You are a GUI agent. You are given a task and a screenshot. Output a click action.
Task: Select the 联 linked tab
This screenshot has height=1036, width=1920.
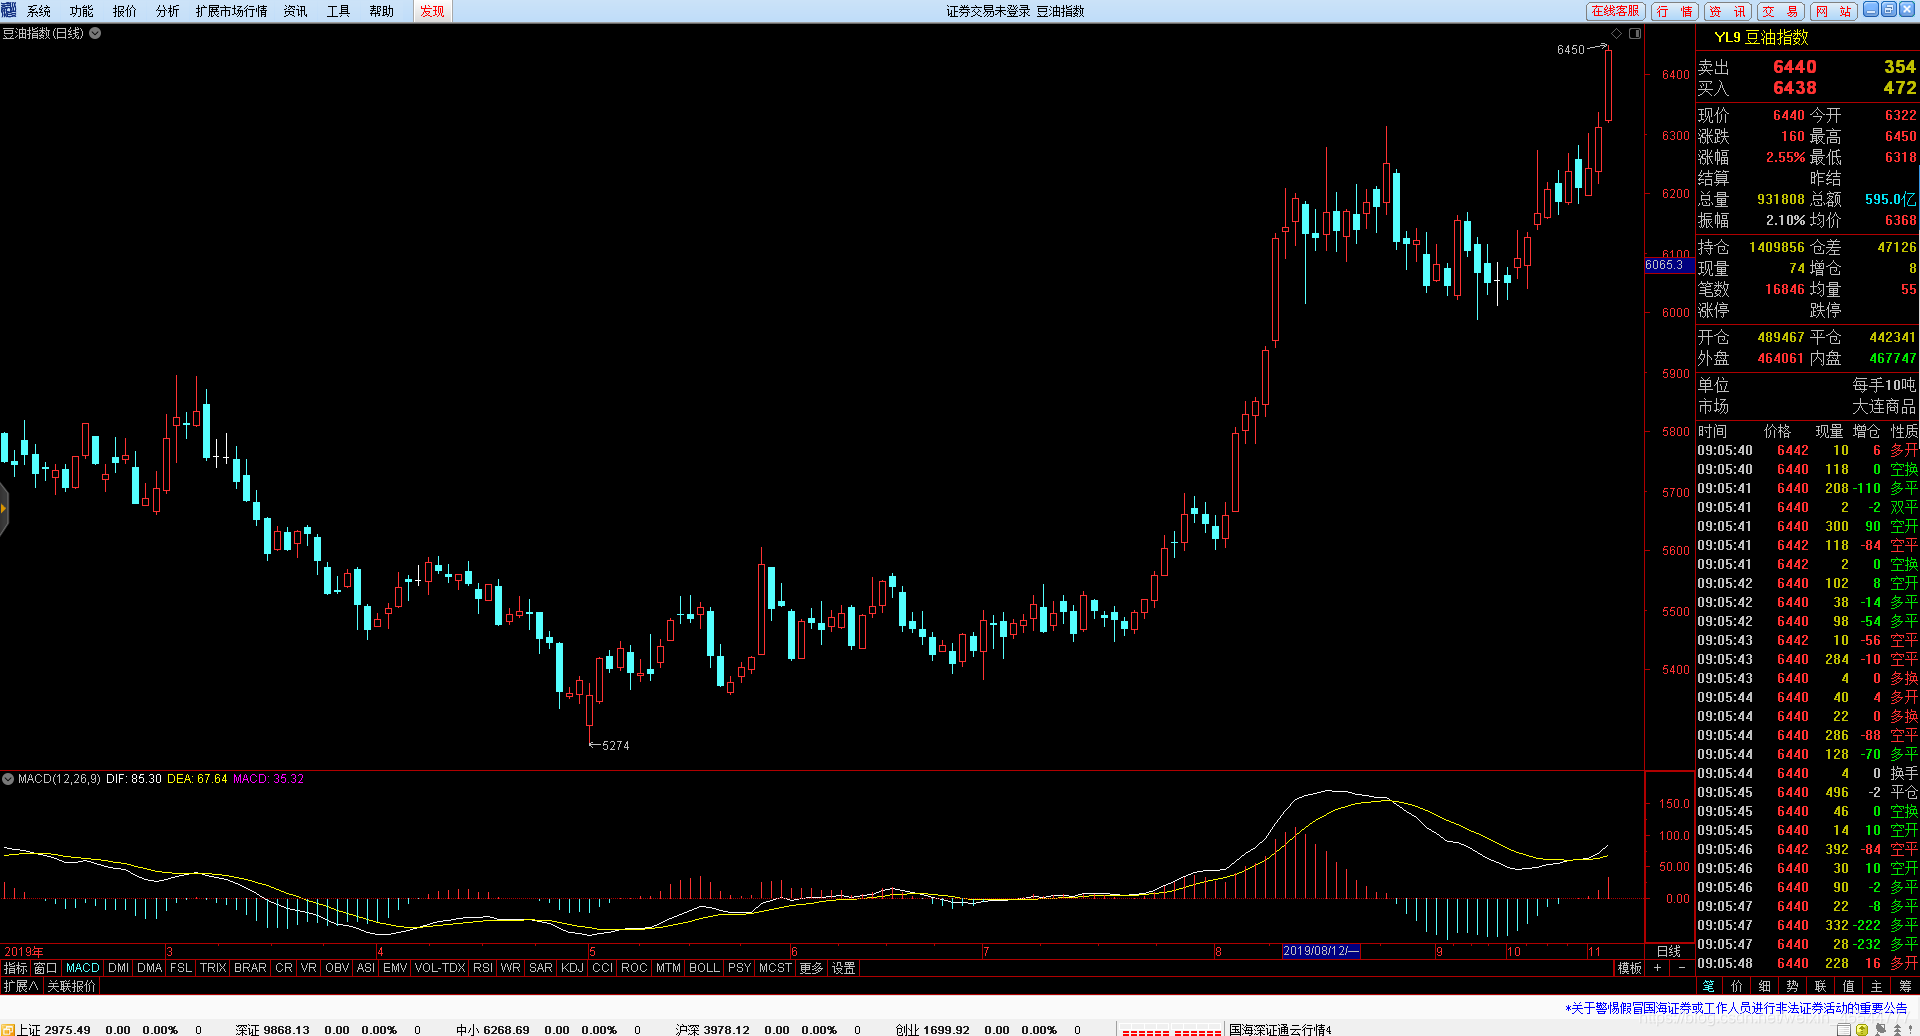(x=1821, y=986)
